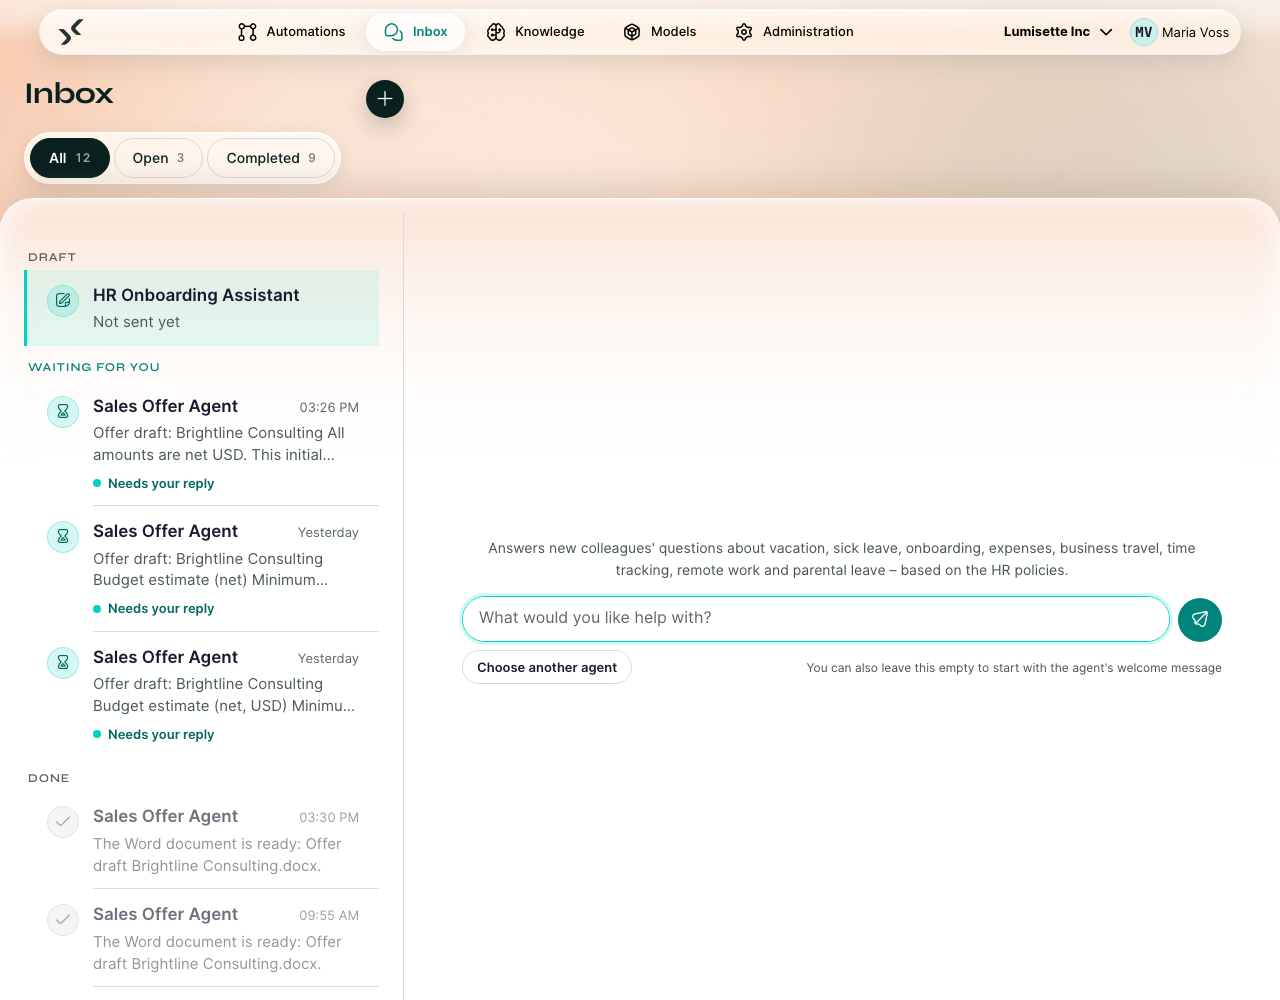Click the Knowledge brain icon

[x=496, y=32]
